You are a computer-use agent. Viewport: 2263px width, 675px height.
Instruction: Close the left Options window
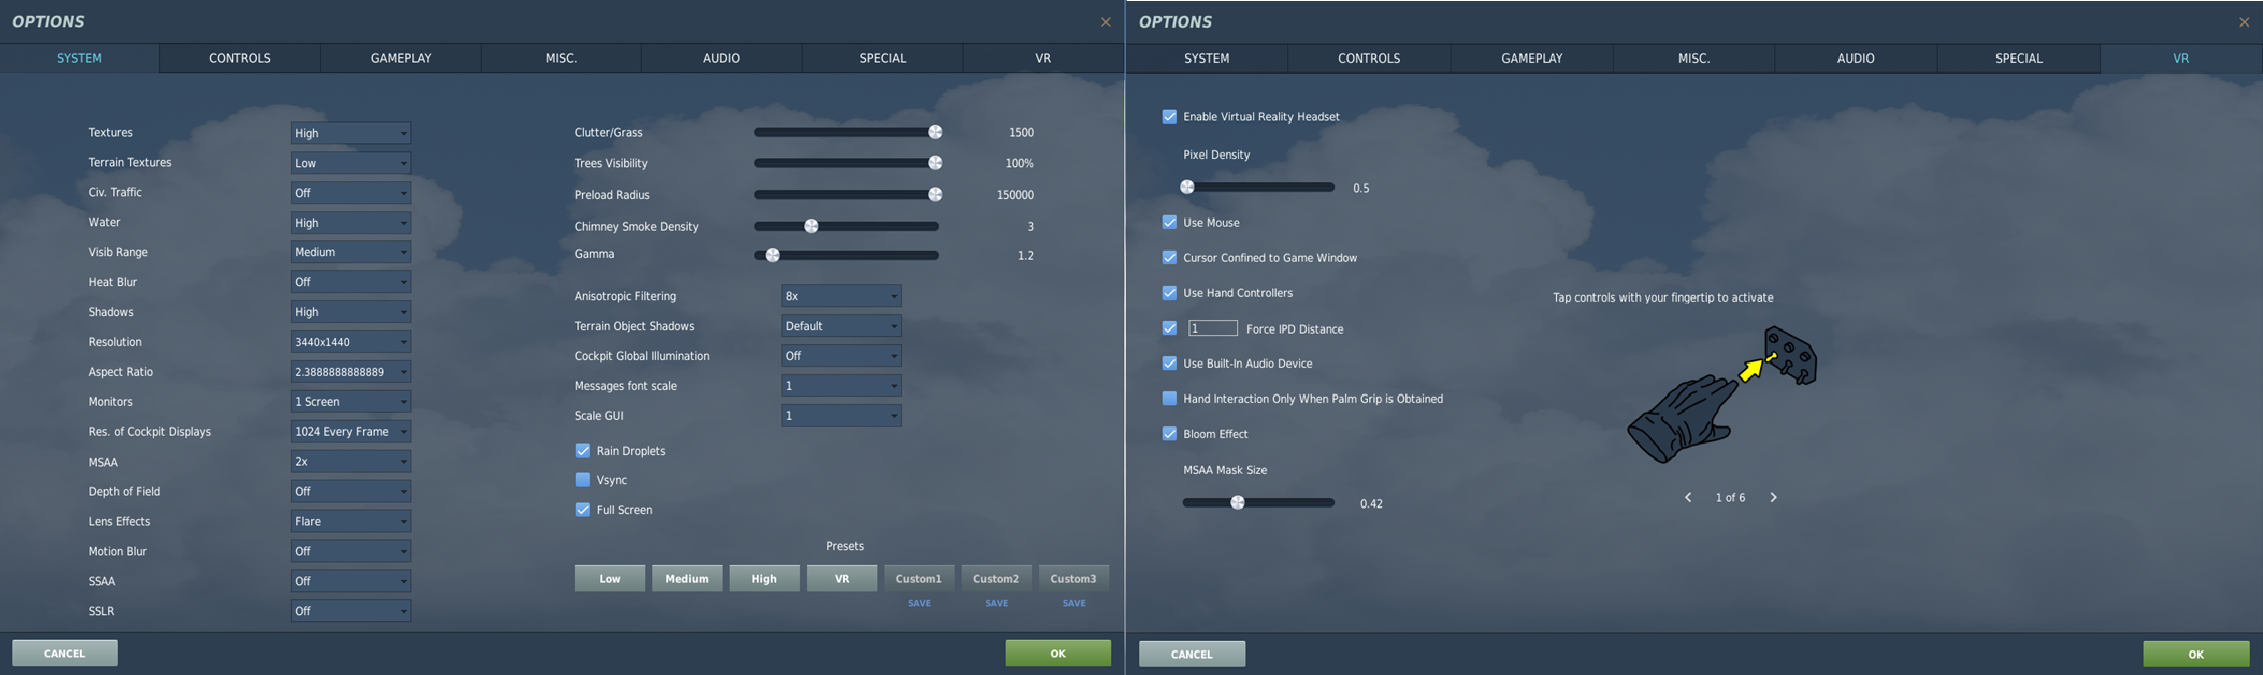(1105, 22)
